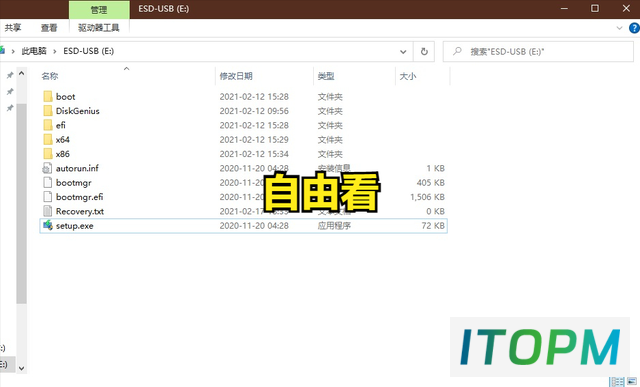
Task: Click the 405 KB size cell
Action: (430, 182)
